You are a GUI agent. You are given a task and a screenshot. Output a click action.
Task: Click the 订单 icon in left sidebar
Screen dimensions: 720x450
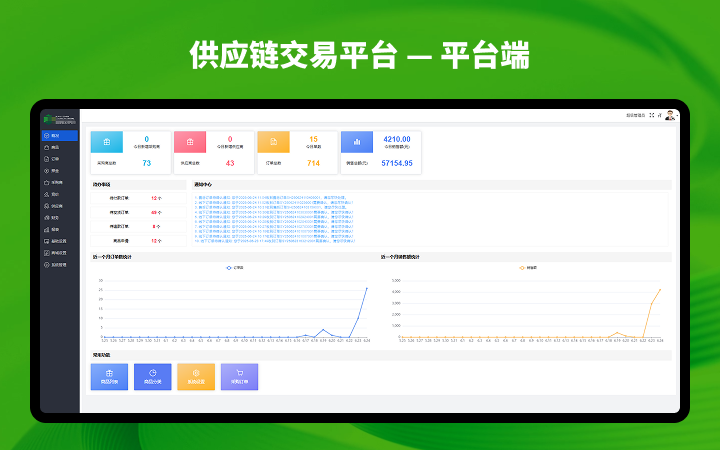[x=45, y=159]
